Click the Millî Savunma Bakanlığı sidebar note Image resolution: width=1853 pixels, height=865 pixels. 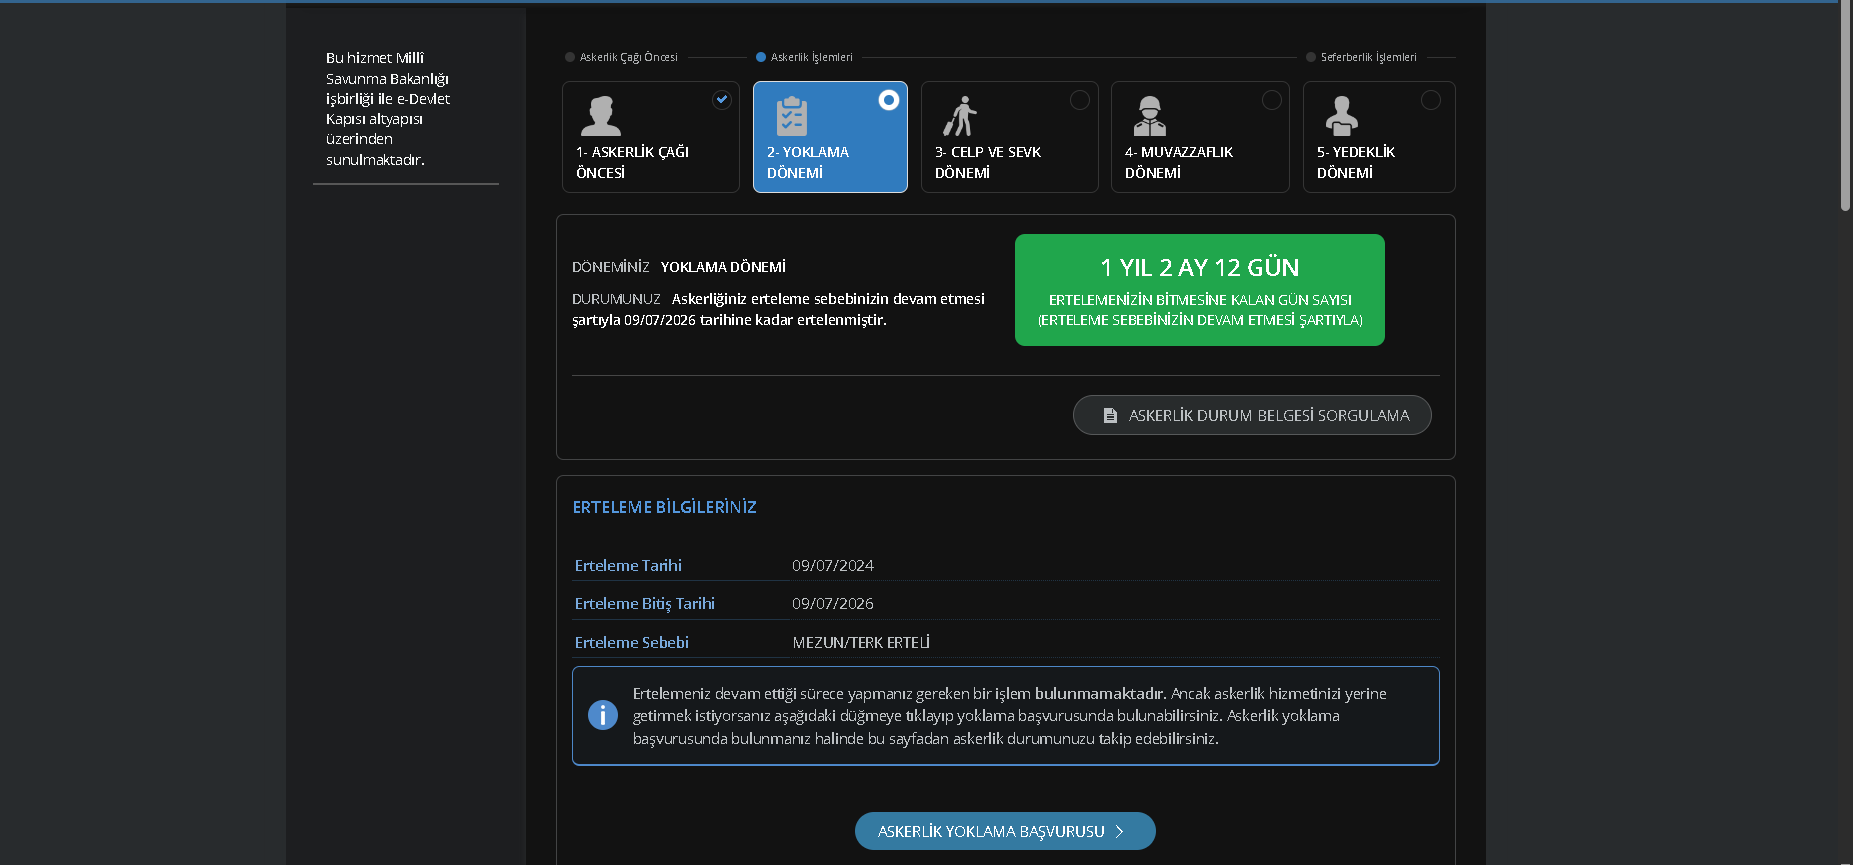click(388, 109)
